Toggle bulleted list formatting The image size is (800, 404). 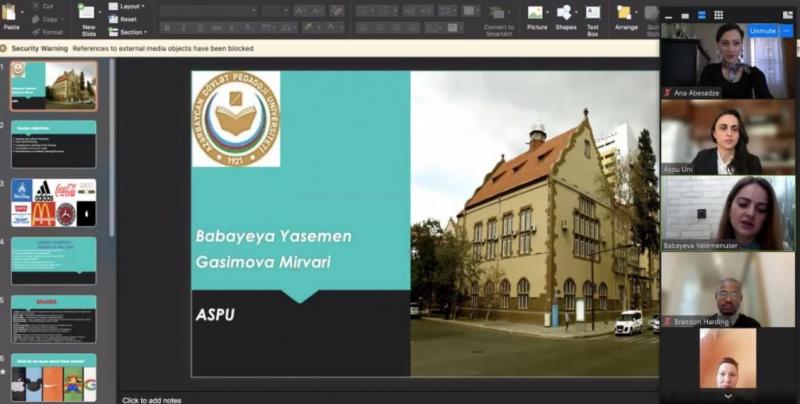point(362,11)
